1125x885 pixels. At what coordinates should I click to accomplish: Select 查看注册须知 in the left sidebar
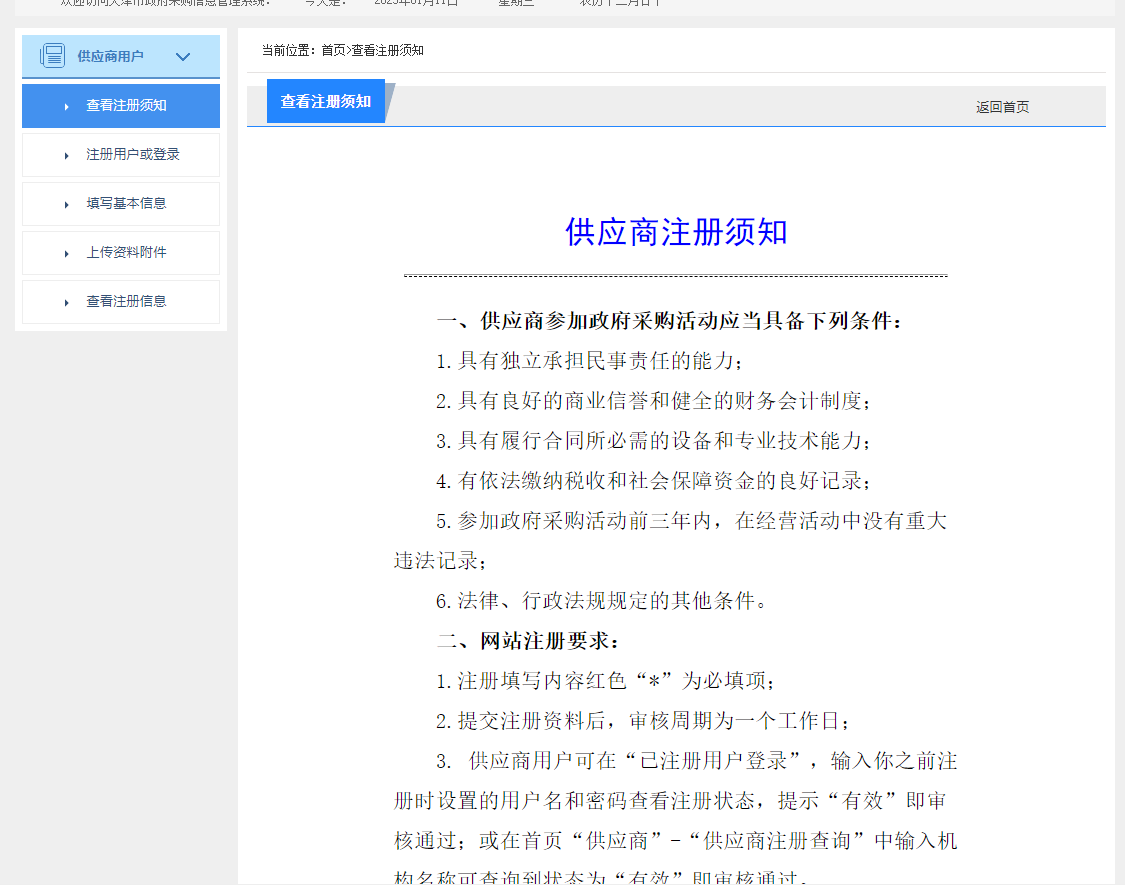pyautogui.click(x=126, y=106)
